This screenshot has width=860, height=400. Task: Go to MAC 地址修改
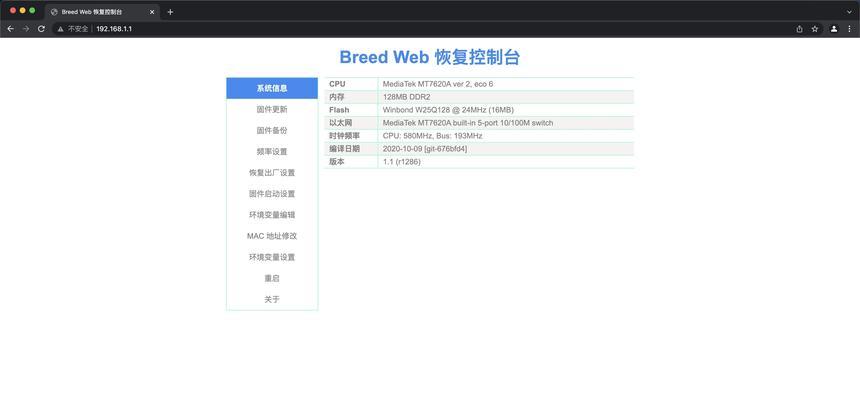(x=272, y=236)
